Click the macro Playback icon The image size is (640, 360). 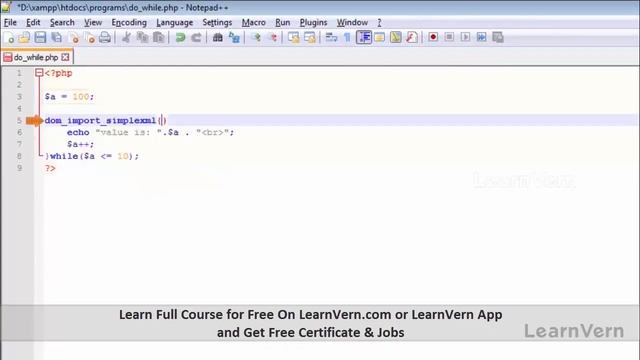coord(465,37)
